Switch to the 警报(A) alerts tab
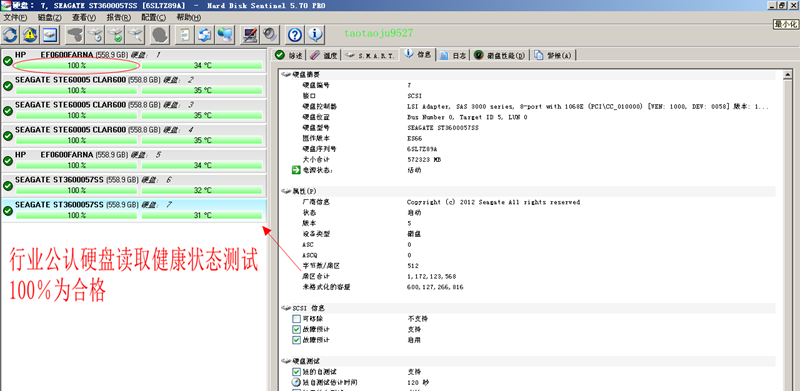Image resolution: width=800 pixels, height=391 pixels. (x=553, y=55)
